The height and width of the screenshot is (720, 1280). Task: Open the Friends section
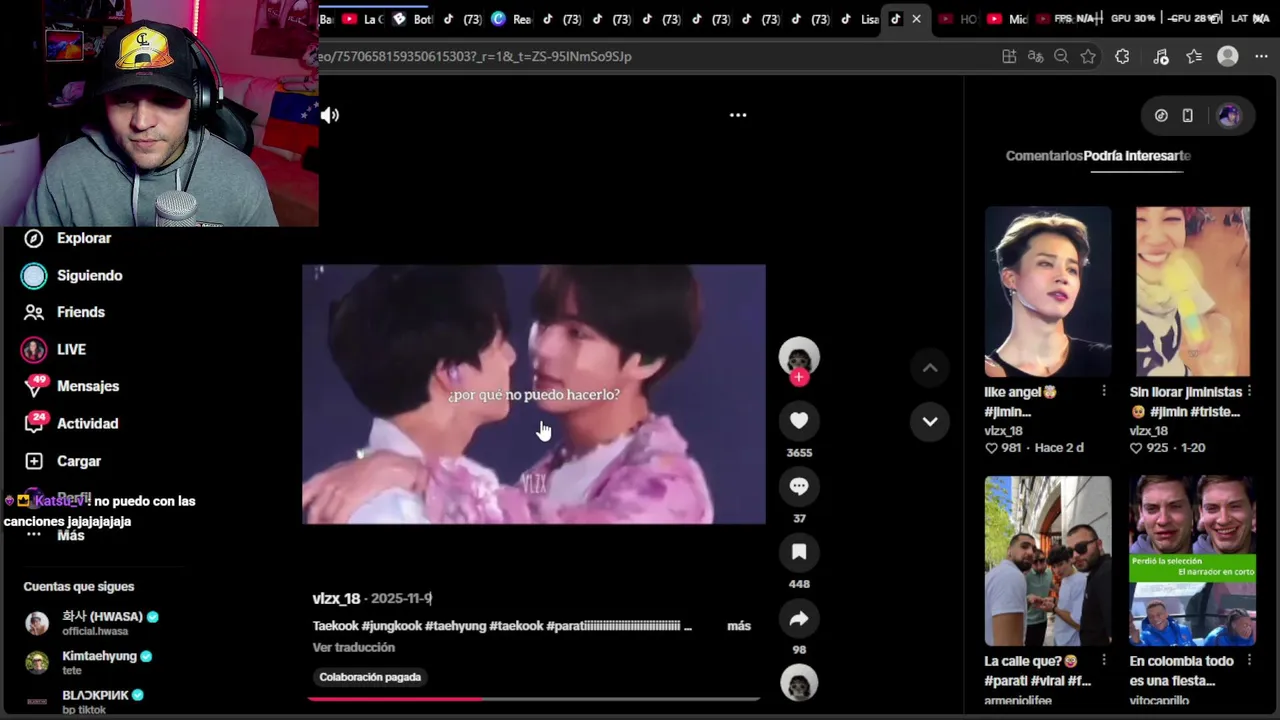coord(65,312)
